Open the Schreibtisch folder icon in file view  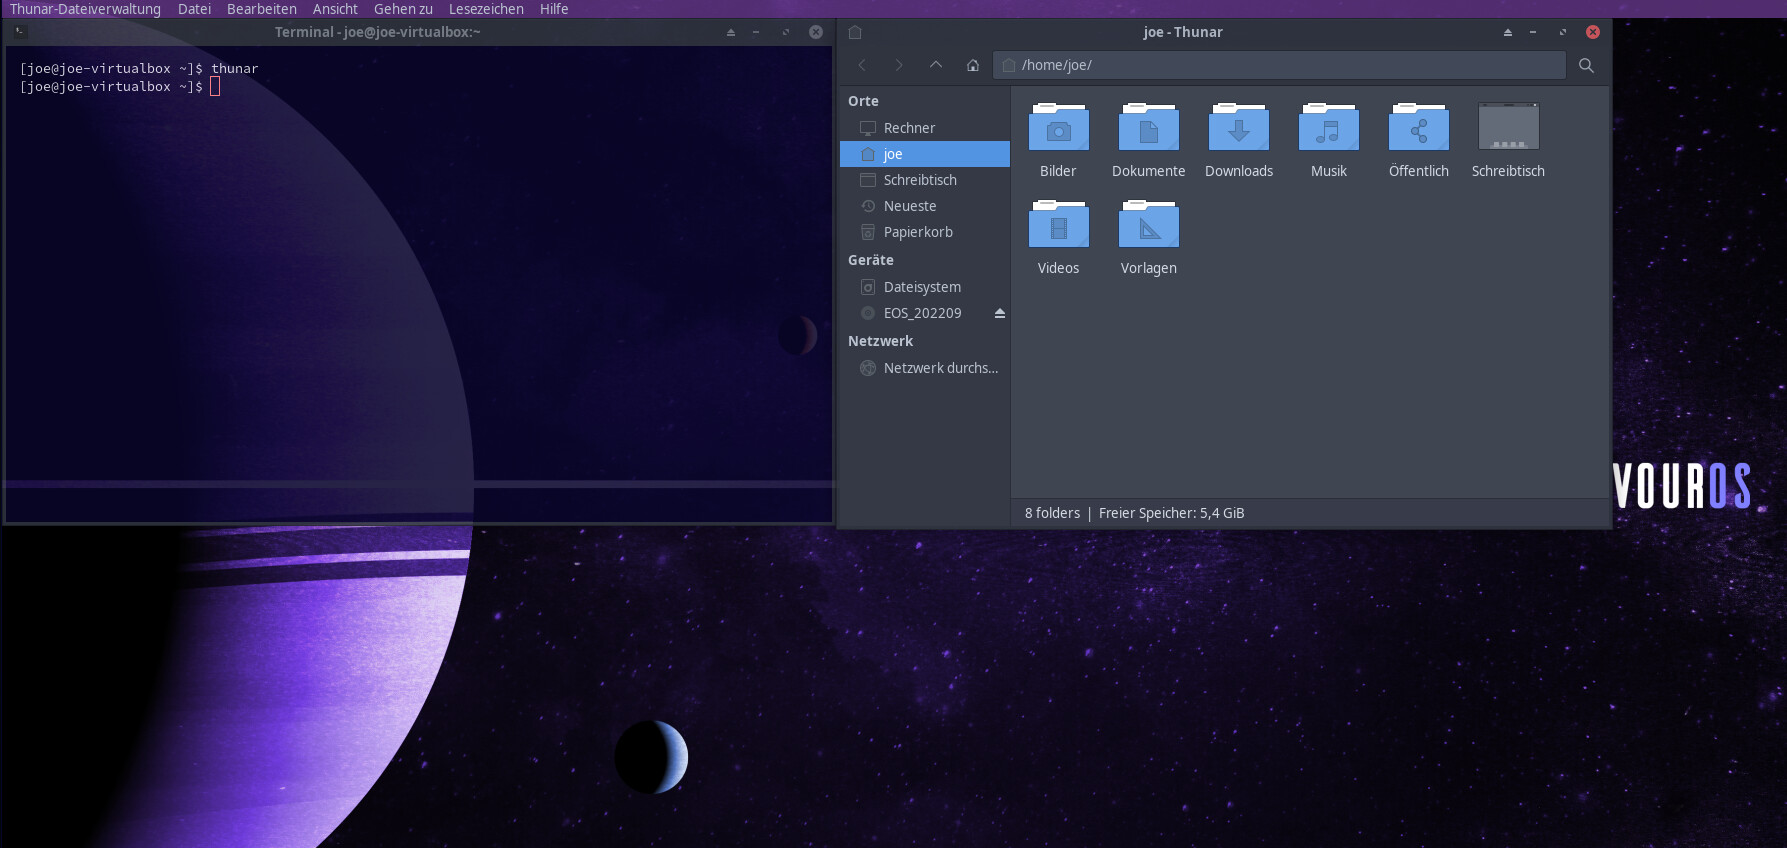tap(1508, 128)
